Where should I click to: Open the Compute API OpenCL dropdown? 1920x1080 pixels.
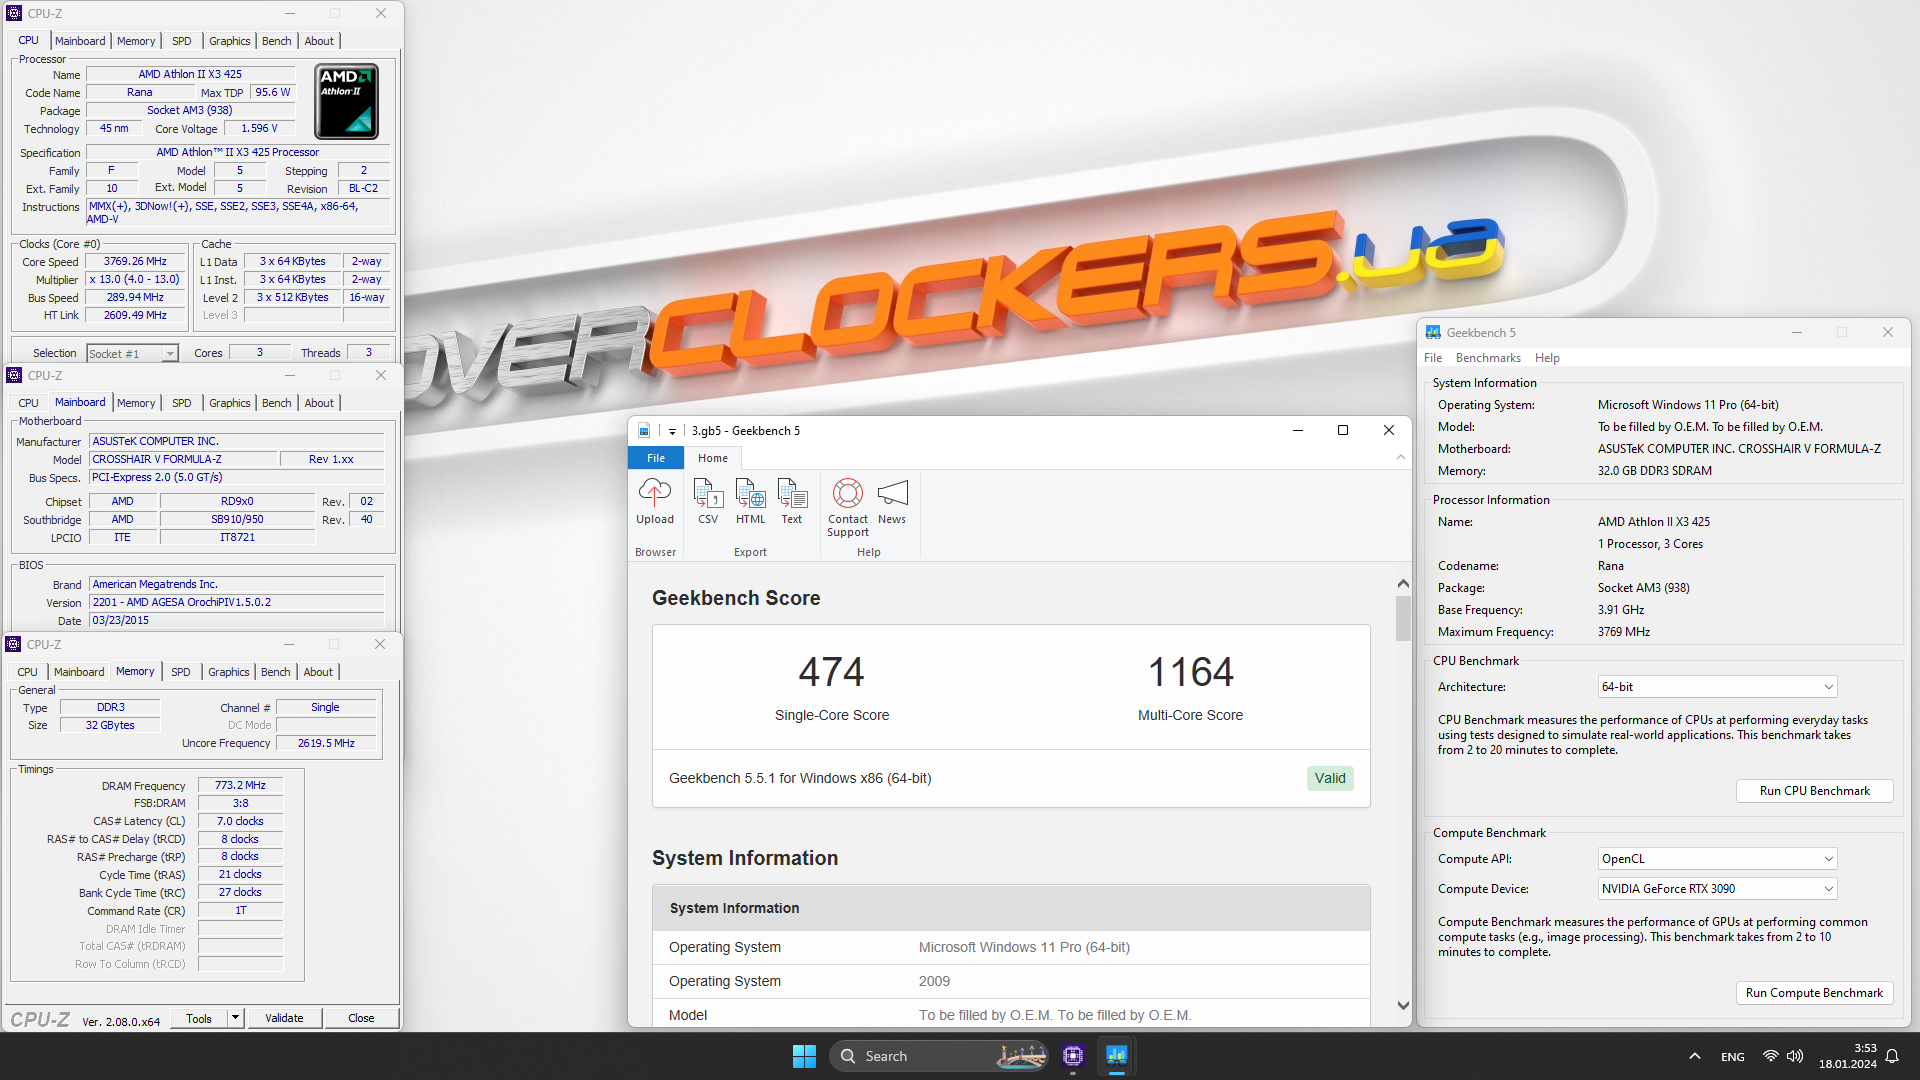(x=1717, y=859)
